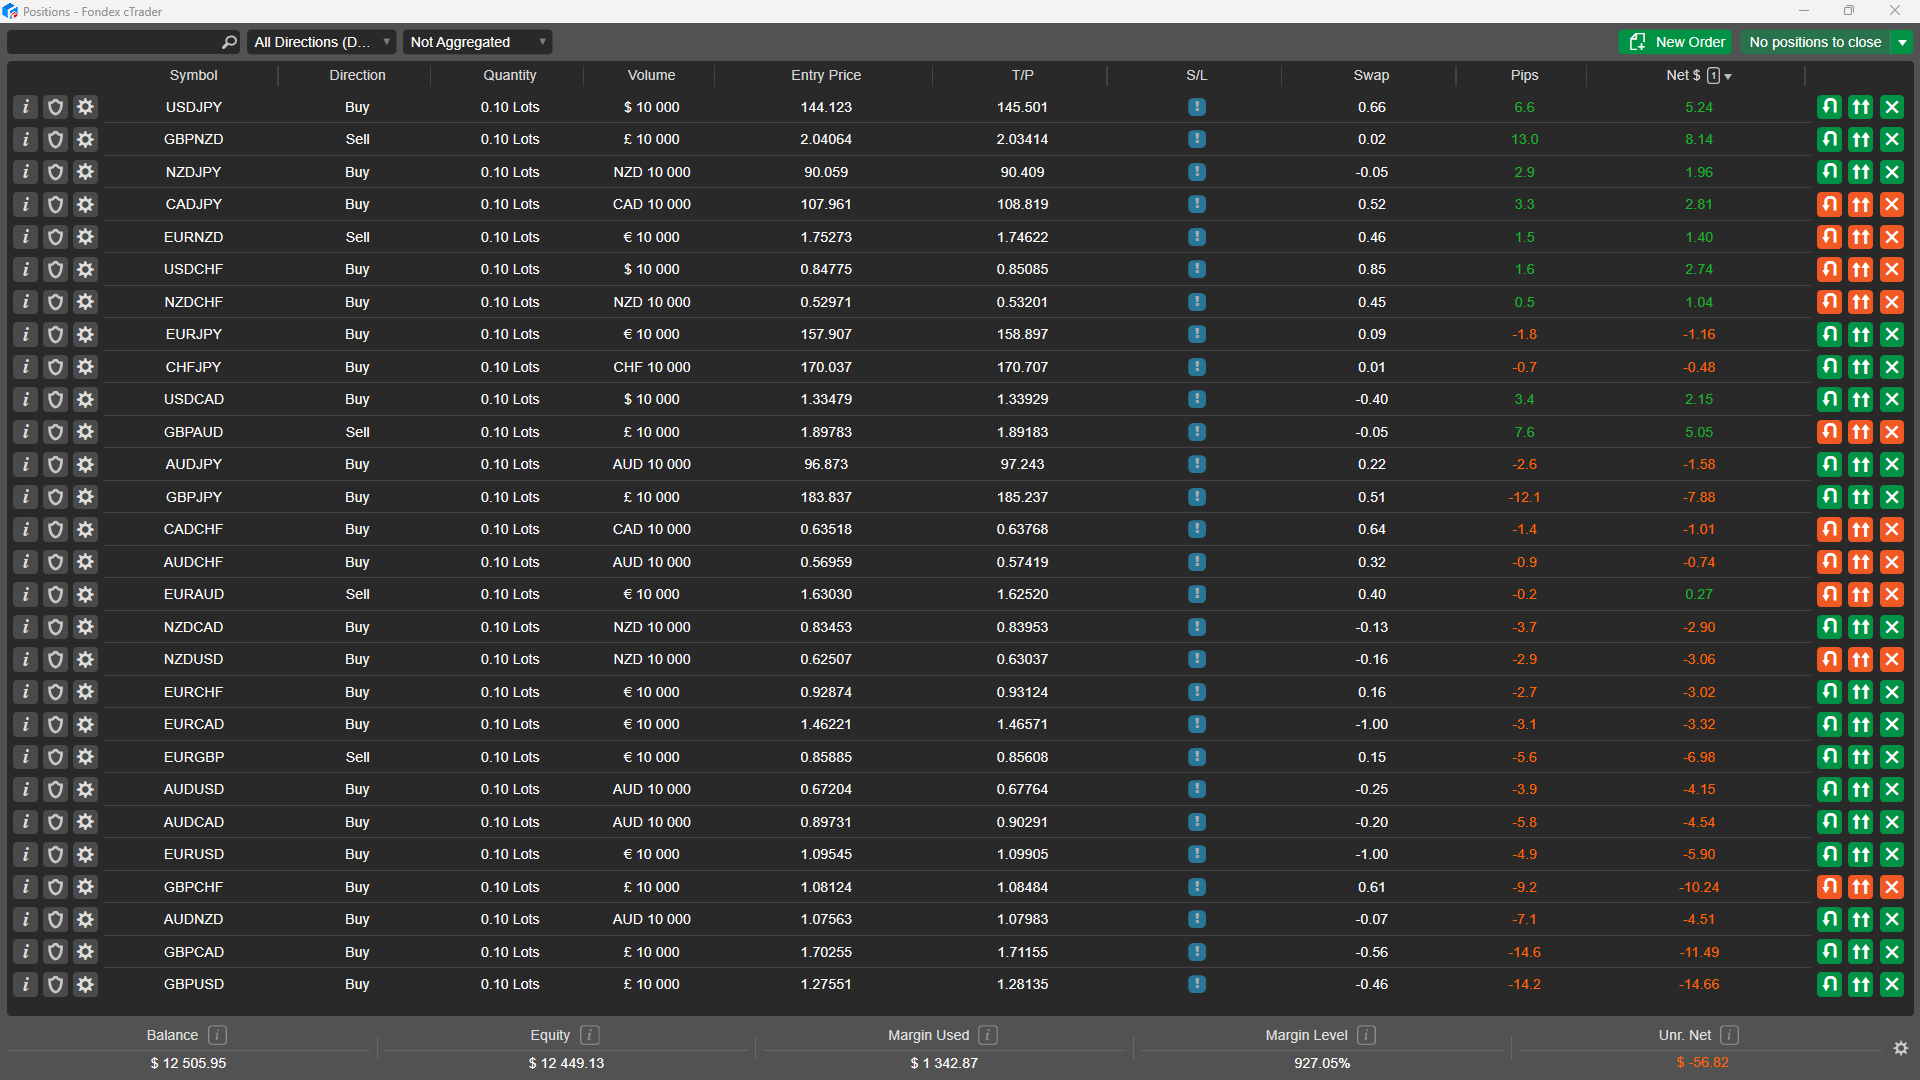The image size is (1920, 1080).
Task: Close the GBPJPY position
Action: (x=1891, y=497)
